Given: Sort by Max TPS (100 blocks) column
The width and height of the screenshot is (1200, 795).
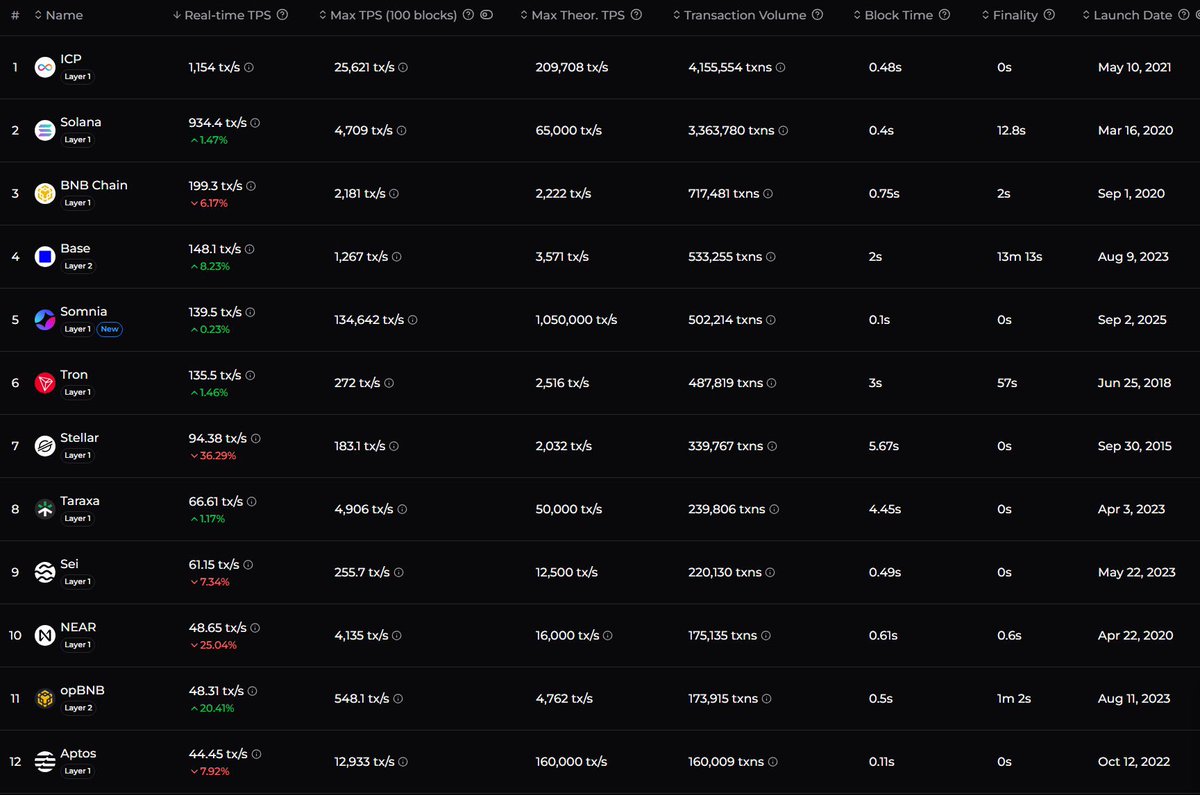Looking at the screenshot, I should pyautogui.click(x=387, y=15).
